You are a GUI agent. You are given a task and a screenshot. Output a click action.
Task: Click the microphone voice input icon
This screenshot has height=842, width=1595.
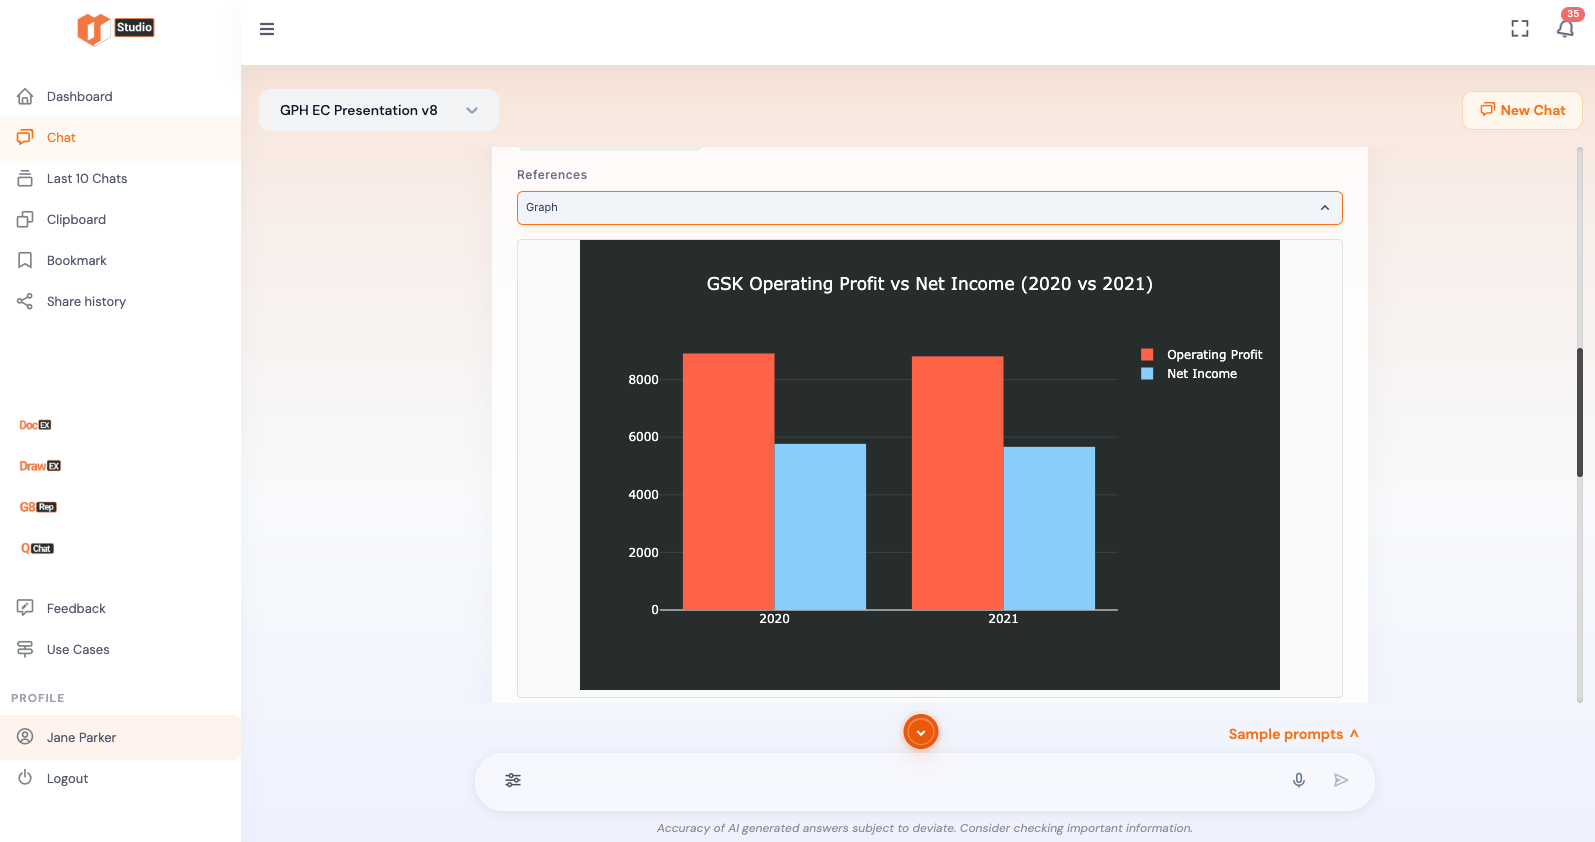coord(1299,780)
